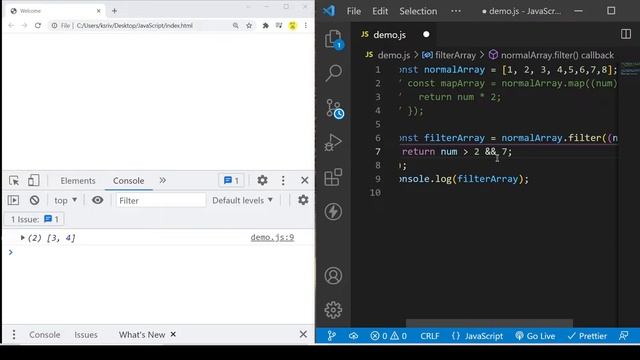Open the VS Code Edit menu
The width and height of the screenshot is (640, 360).
pos(380,11)
